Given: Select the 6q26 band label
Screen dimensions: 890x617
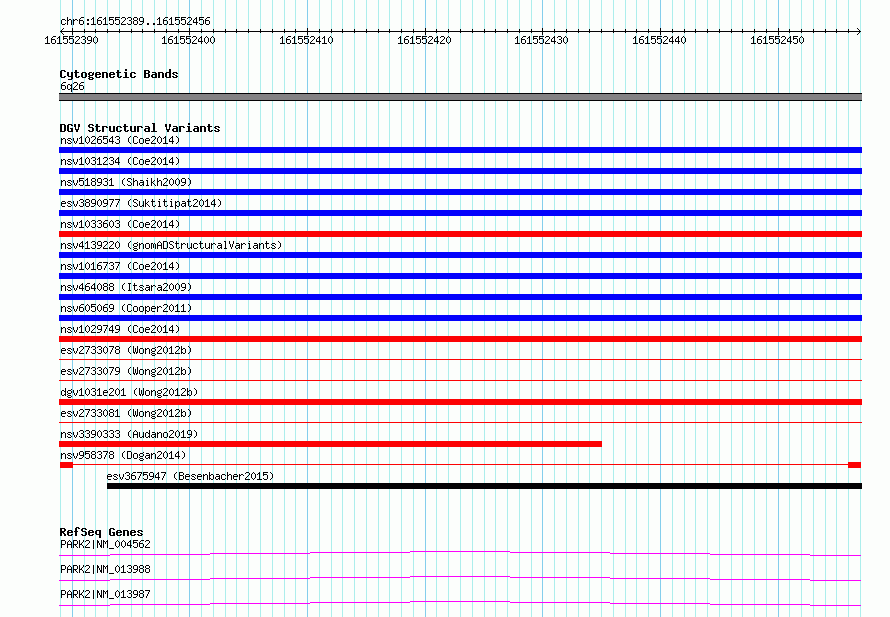Looking at the screenshot, I should [72, 86].
